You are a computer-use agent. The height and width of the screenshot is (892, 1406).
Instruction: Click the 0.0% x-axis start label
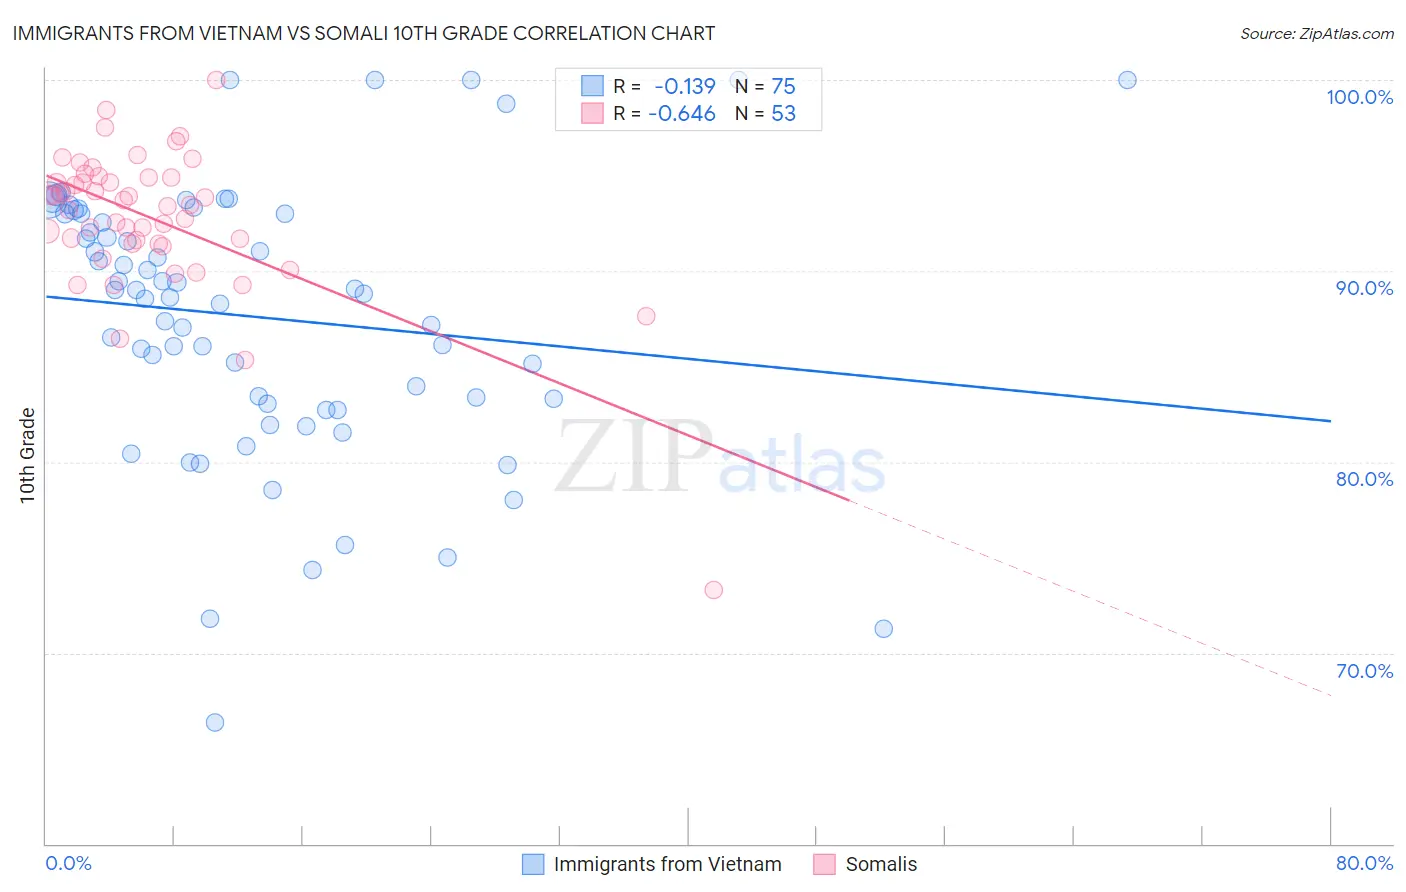click(x=69, y=863)
